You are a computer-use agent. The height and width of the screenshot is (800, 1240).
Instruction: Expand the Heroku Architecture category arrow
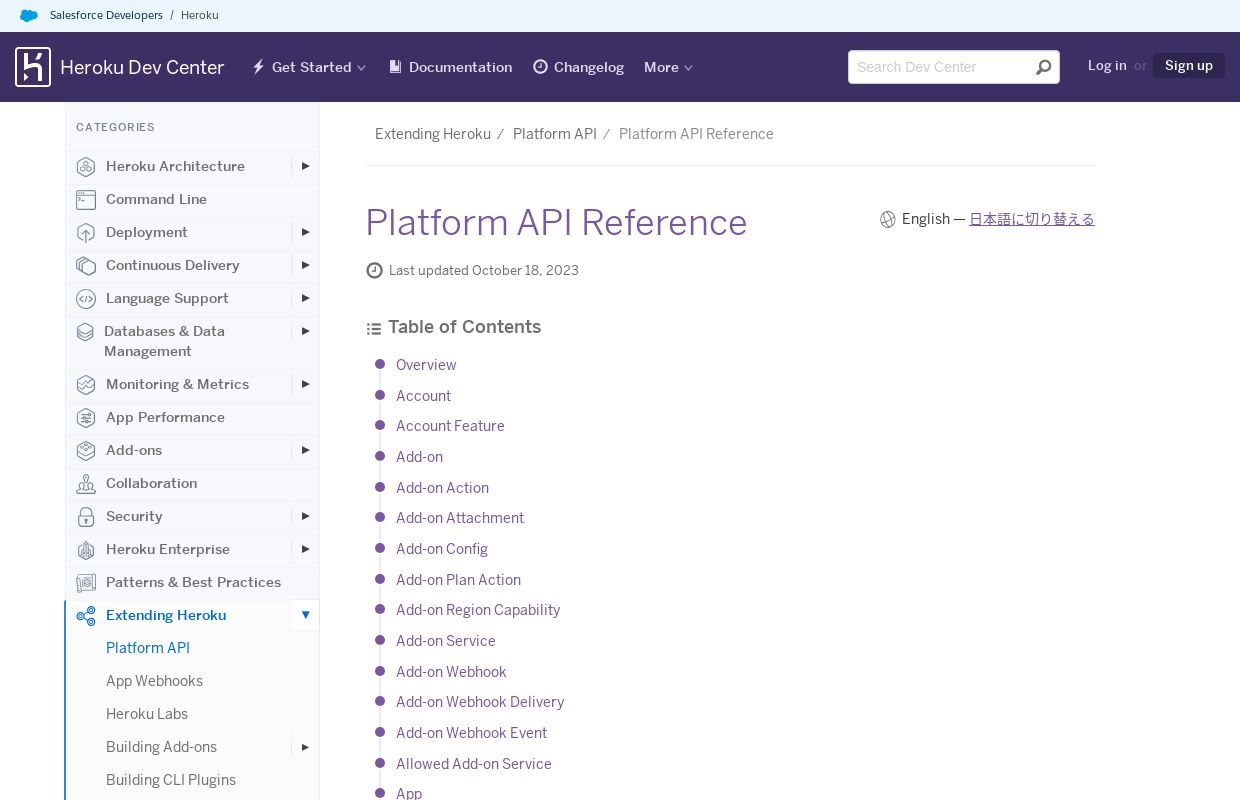[305, 166]
